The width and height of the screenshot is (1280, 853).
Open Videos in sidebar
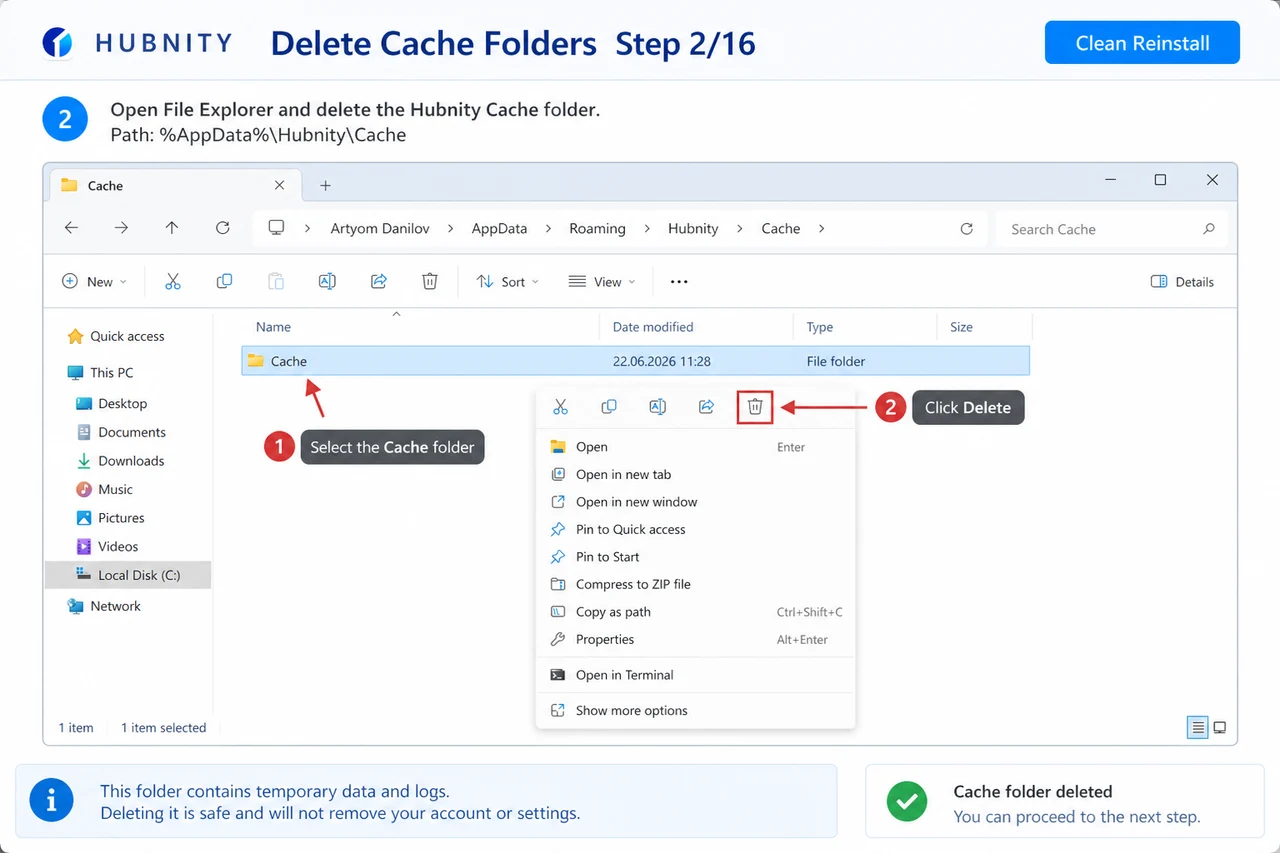108,546
